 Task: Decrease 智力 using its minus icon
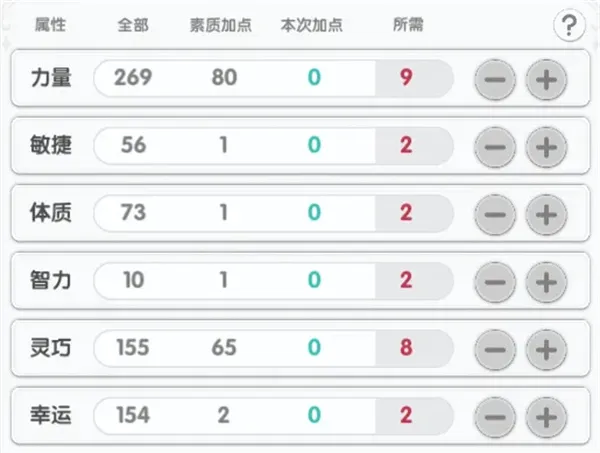(494, 282)
